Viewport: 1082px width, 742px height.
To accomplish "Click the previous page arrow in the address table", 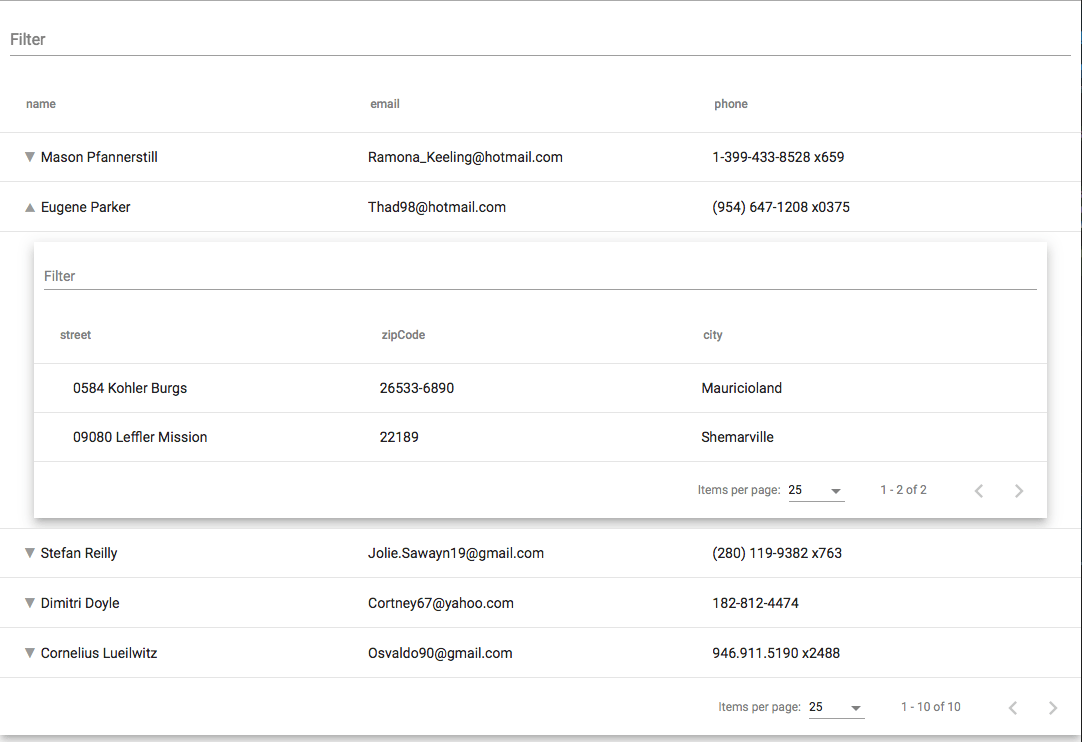I will 979,490.
